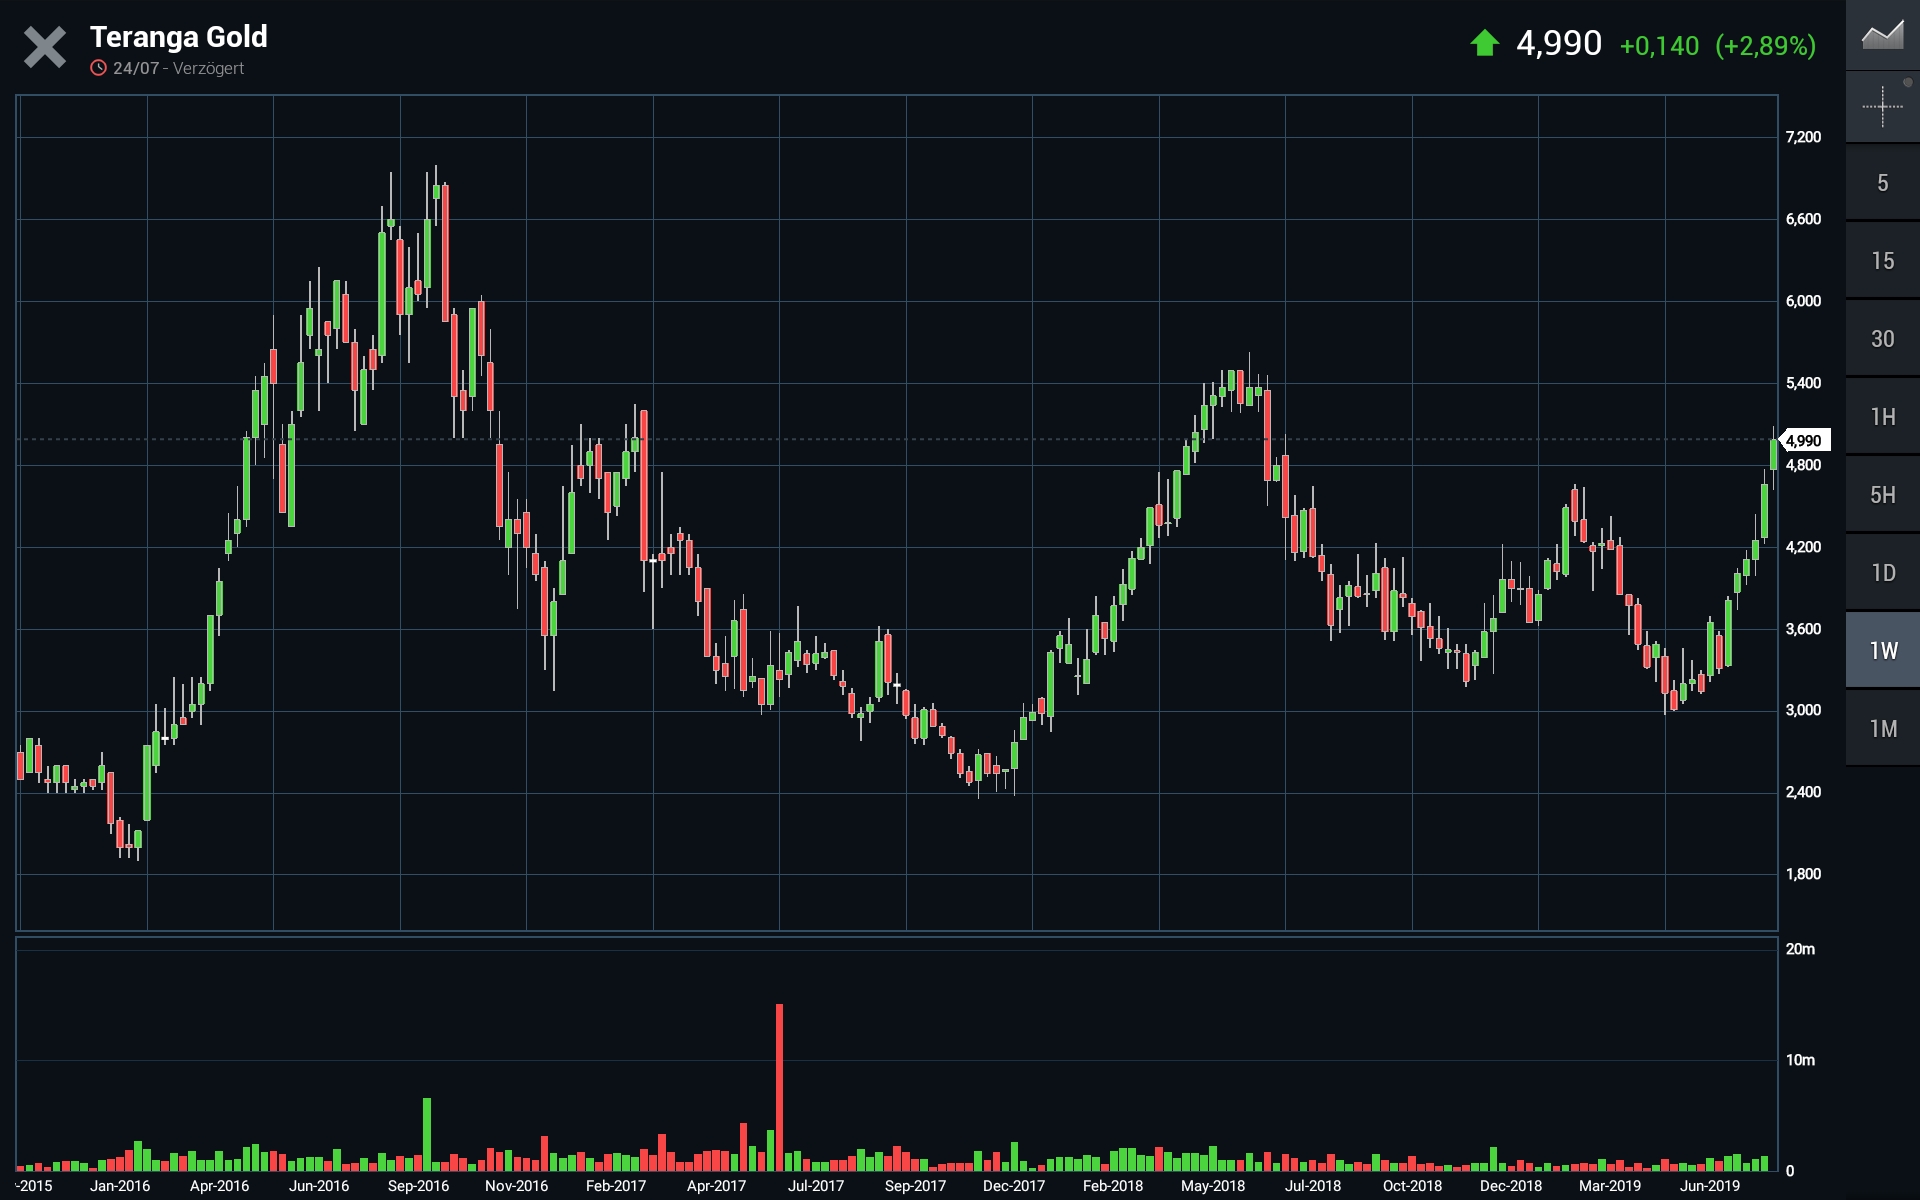
Task: Choose the 1D timeframe
Action: (1882, 573)
